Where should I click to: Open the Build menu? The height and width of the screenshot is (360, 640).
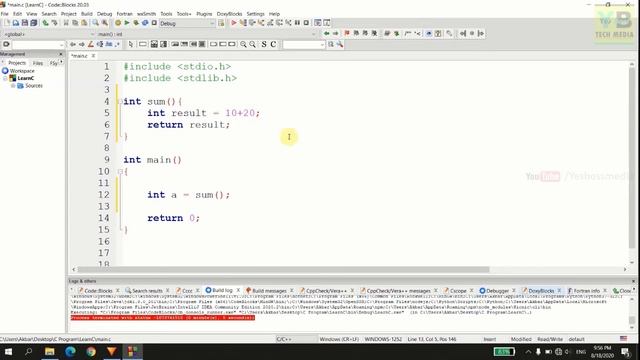pos(87,14)
